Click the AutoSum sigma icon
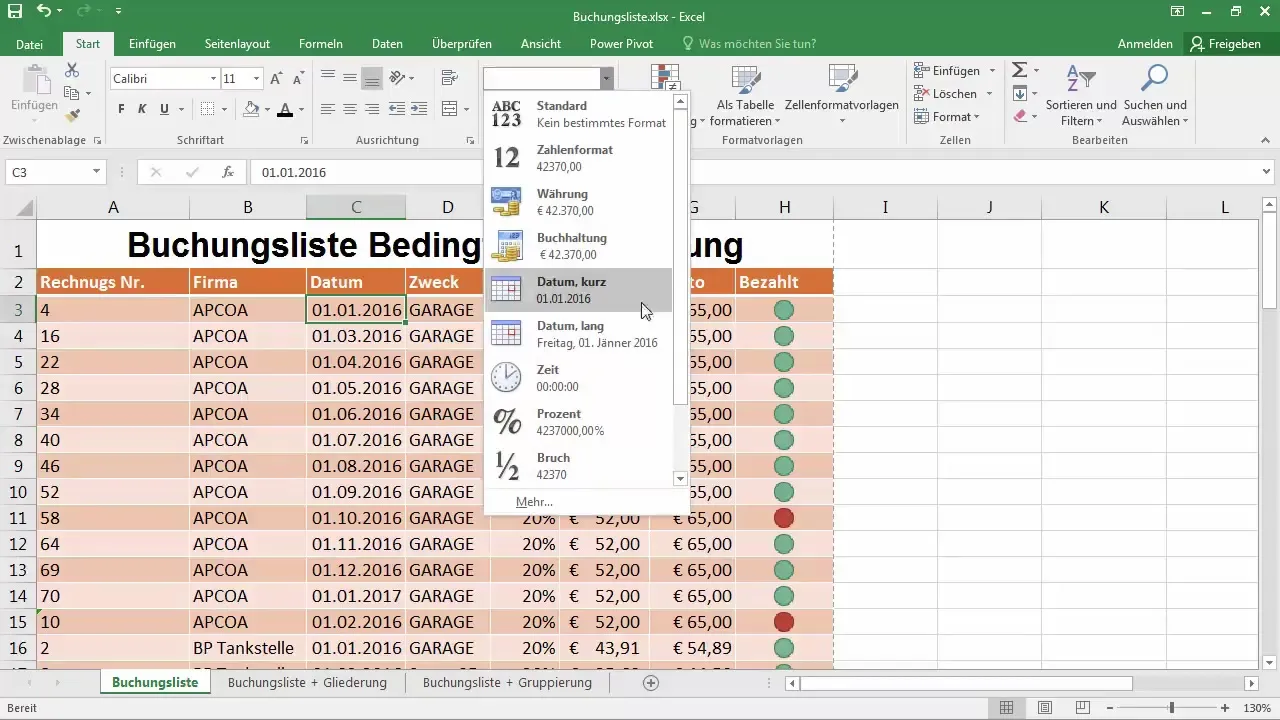This screenshot has width=1280, height=720. [x=1019, y=70]
